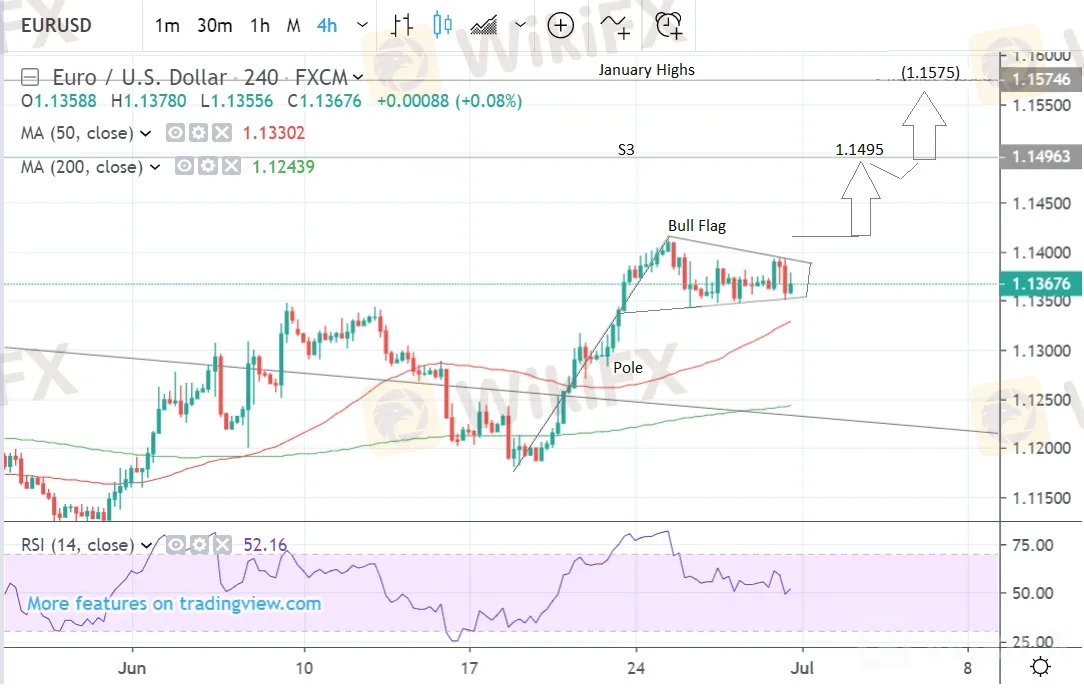Open MA 50 settings gear
This screenshot has height=689, width=1084.
point(200,134)
